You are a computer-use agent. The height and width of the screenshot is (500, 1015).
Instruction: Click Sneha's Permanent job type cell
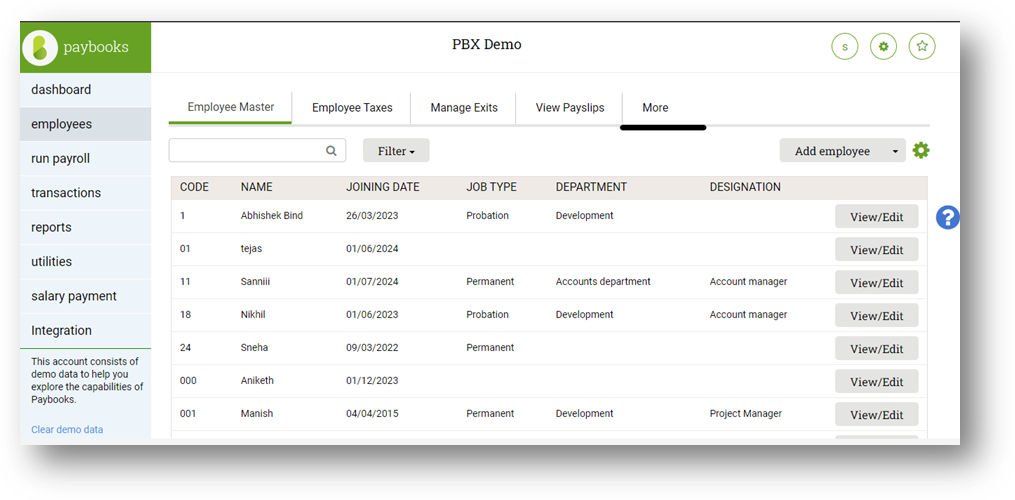point(490,348)
